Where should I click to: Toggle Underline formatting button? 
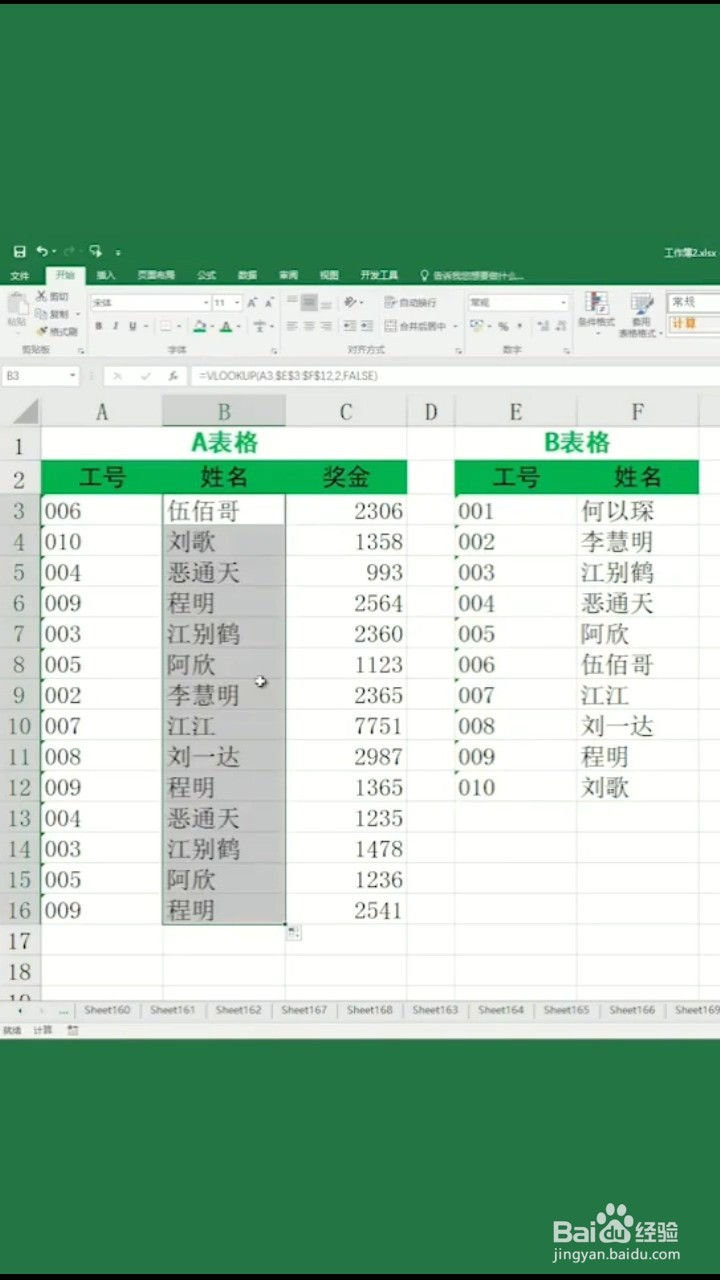[x=132, y=326]
